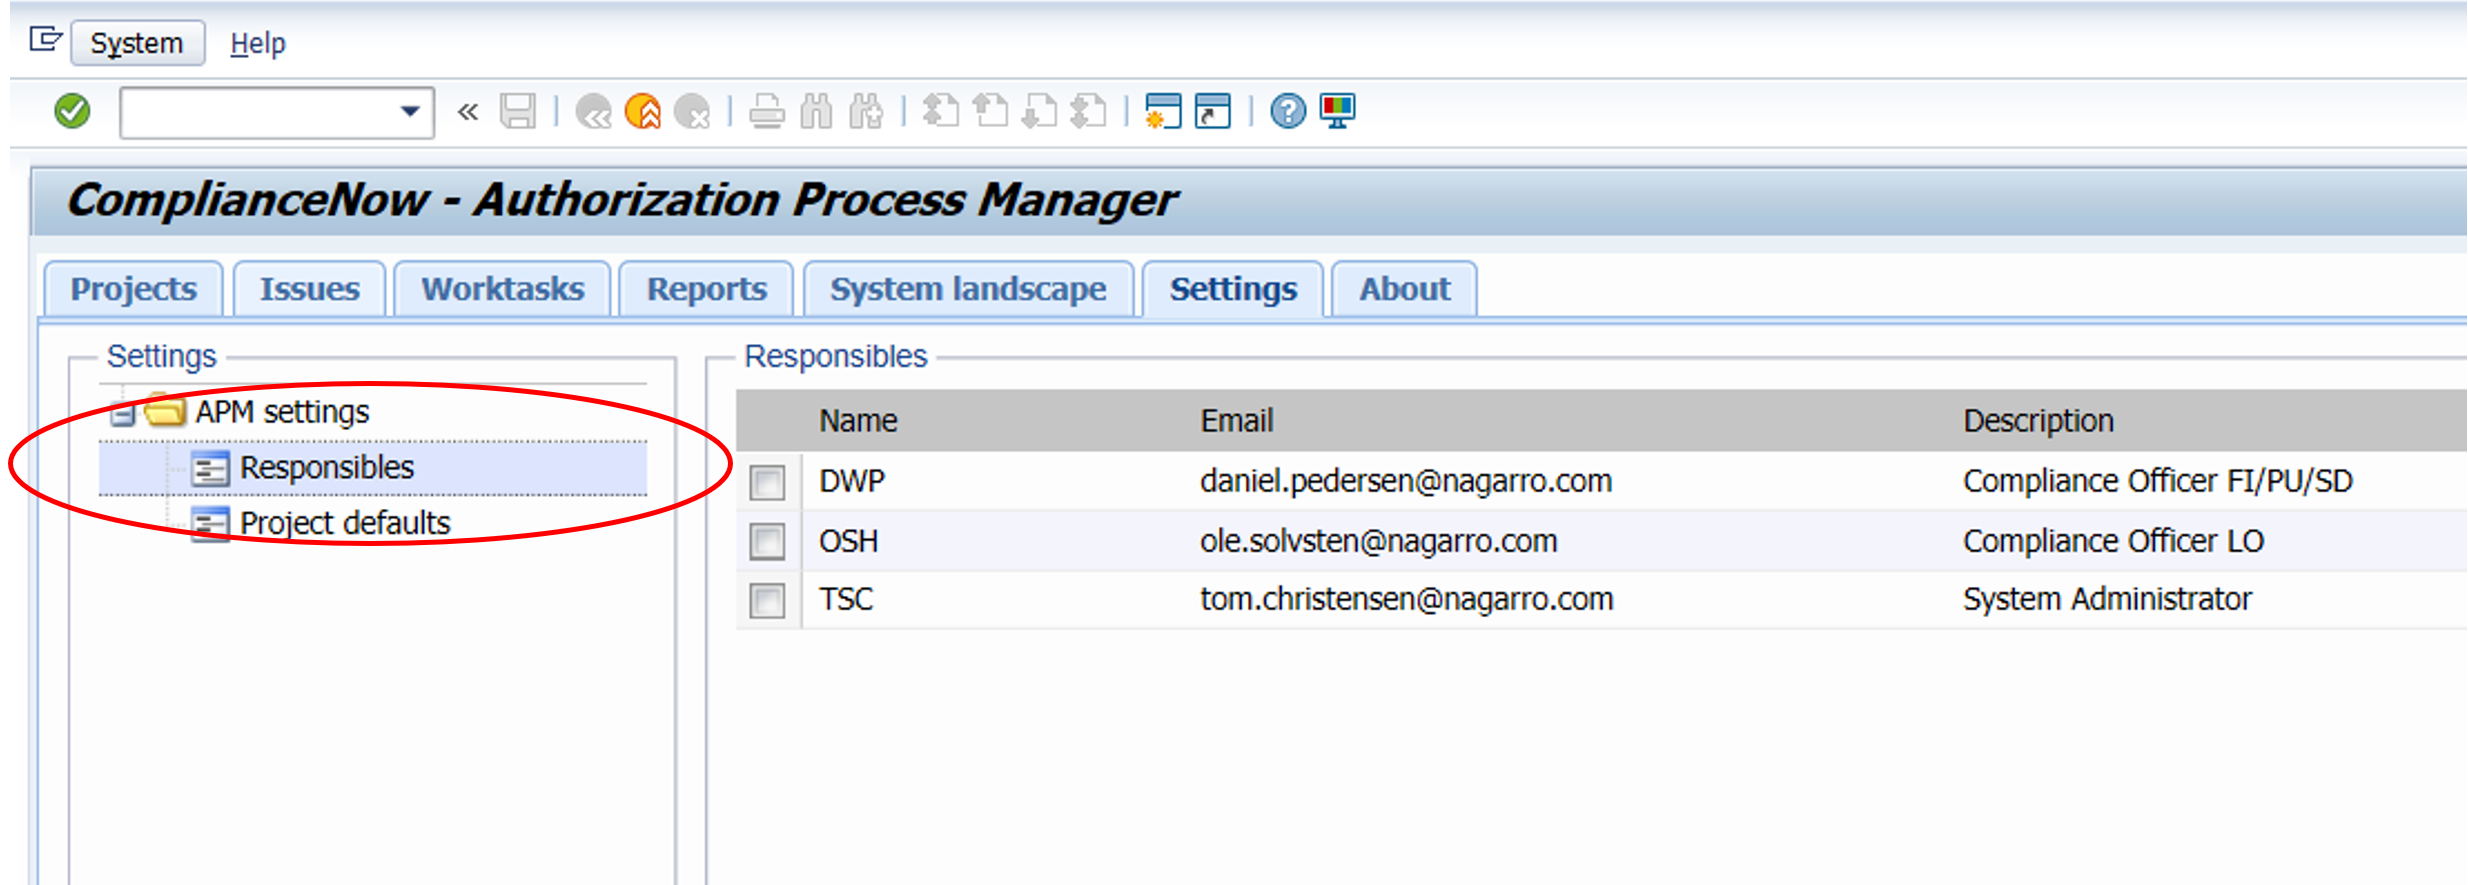The image size is (2468, 885).
Task: Open the Help menu
Action: tap(258, 43)
